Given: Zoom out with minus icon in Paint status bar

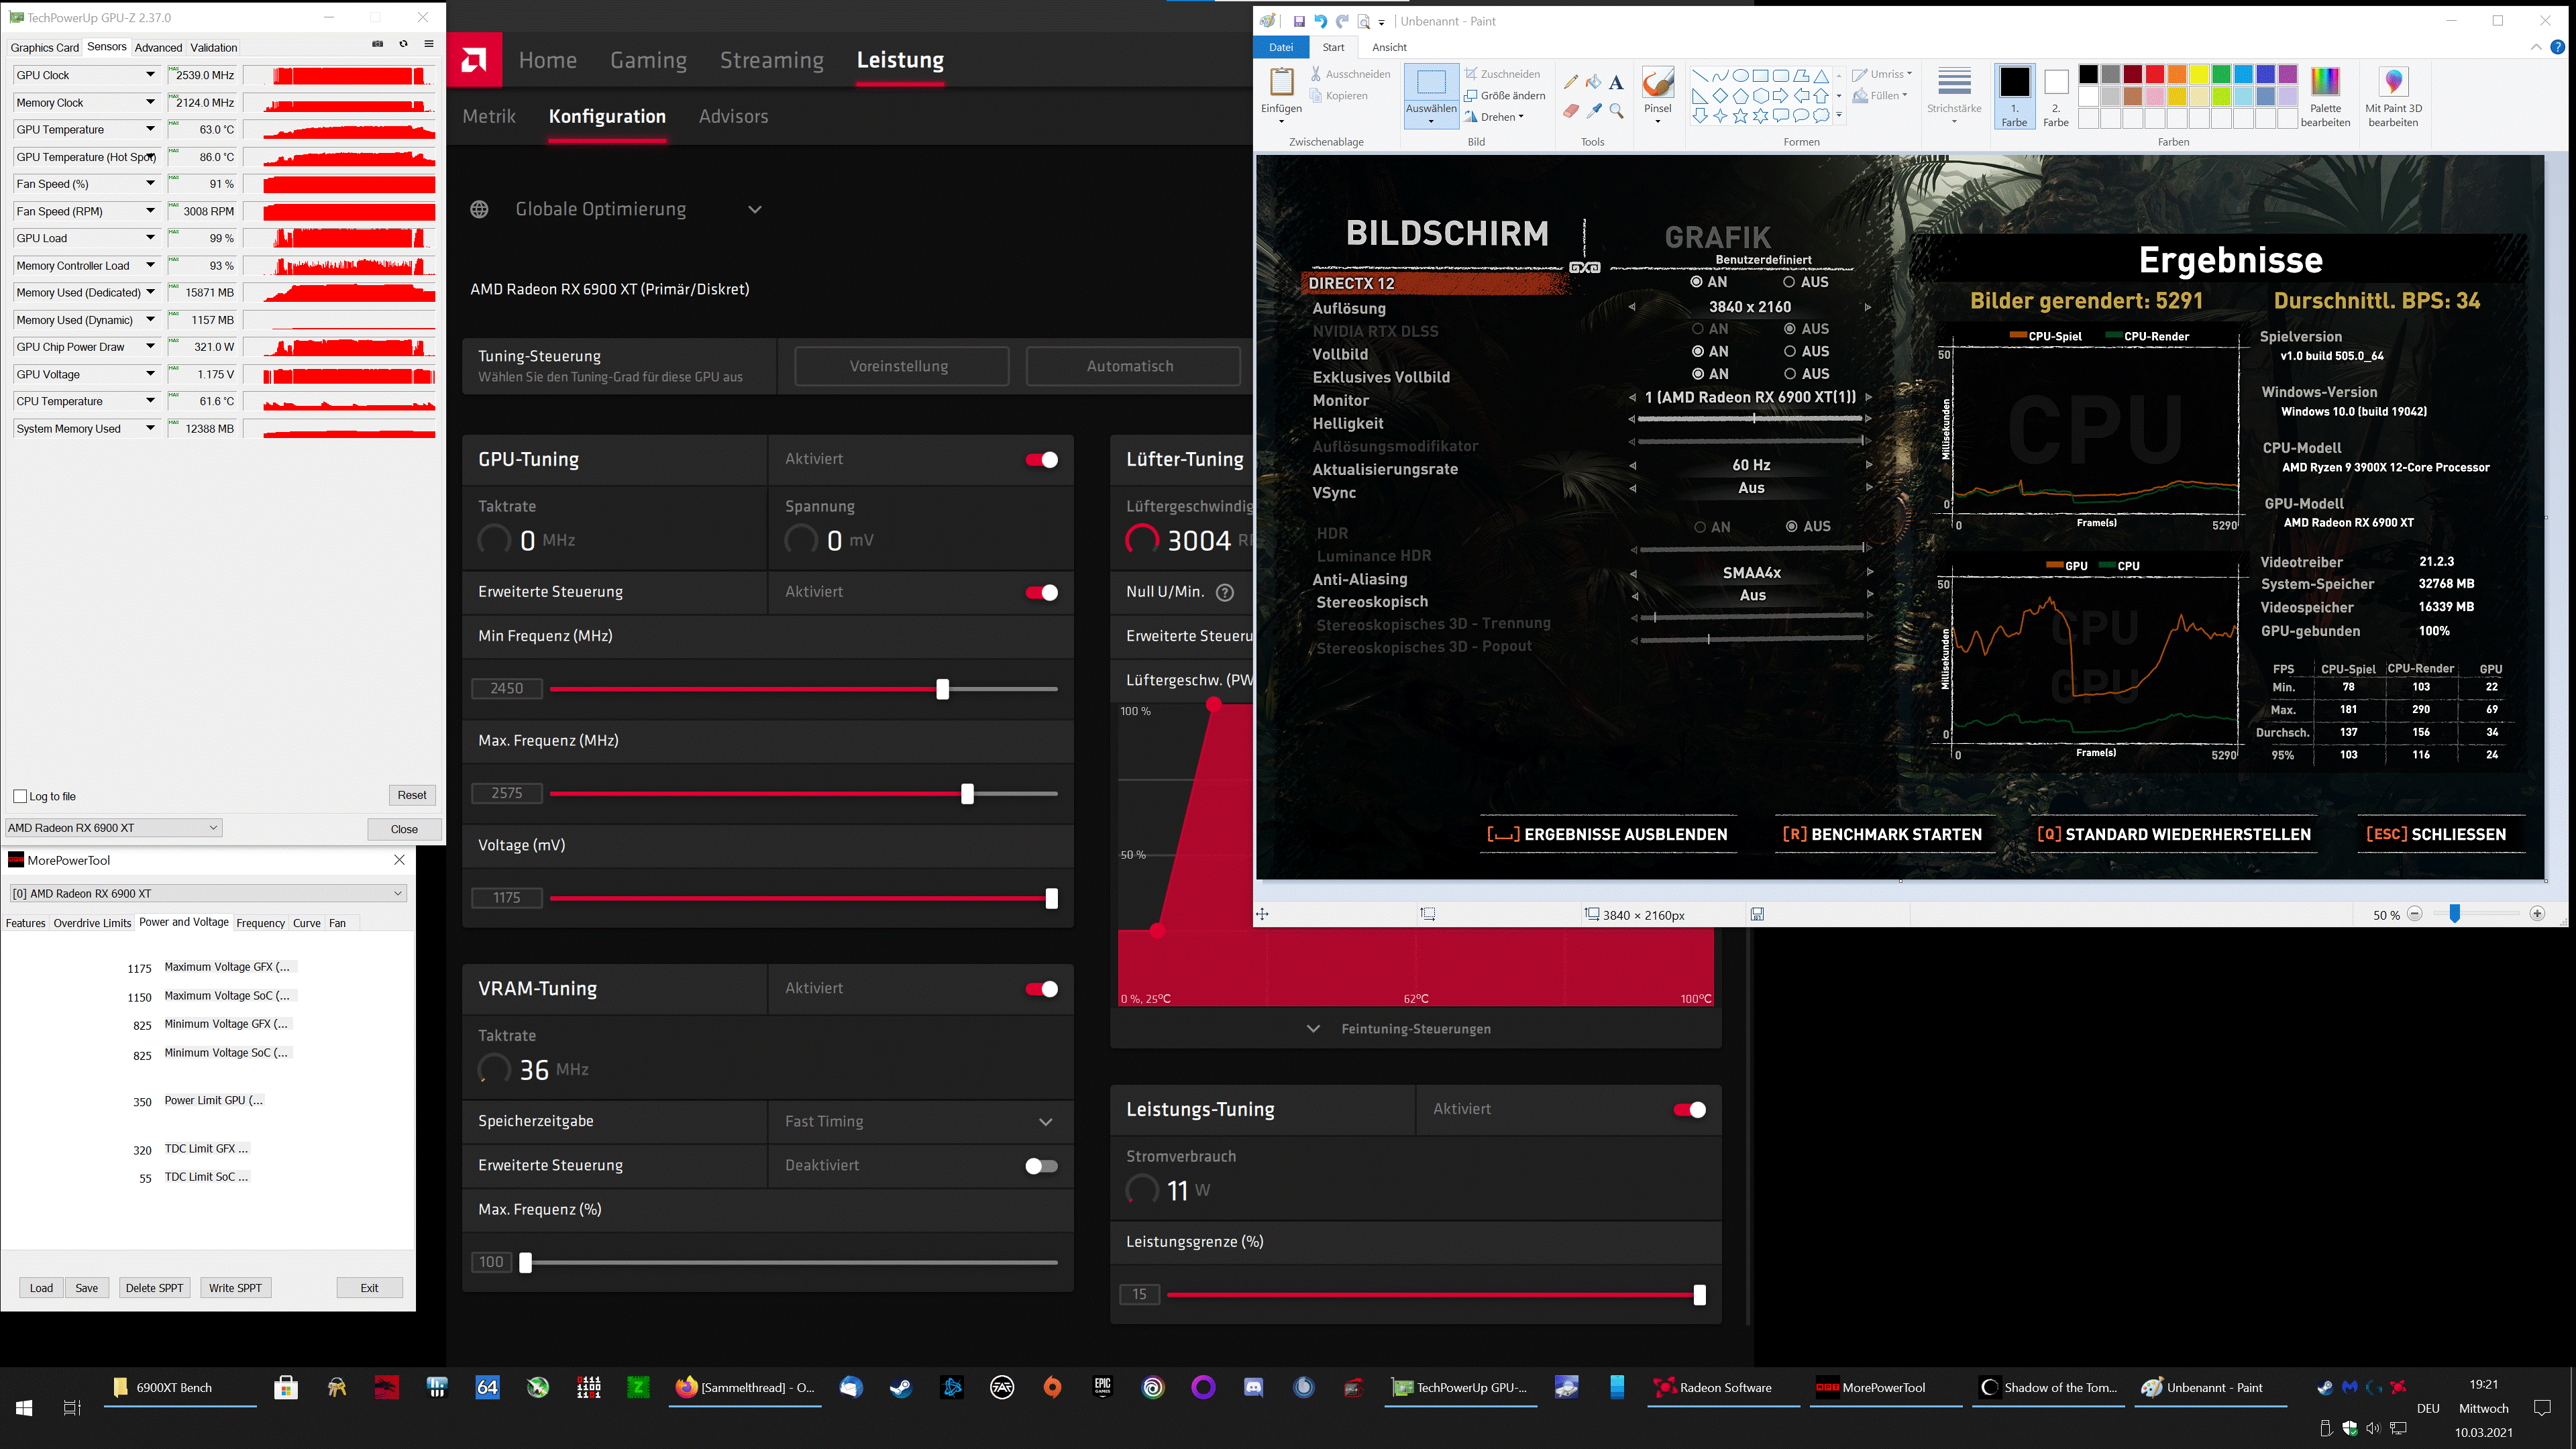Looking at the screenshot, I should pyautogui.click(x=2415, y=914).
